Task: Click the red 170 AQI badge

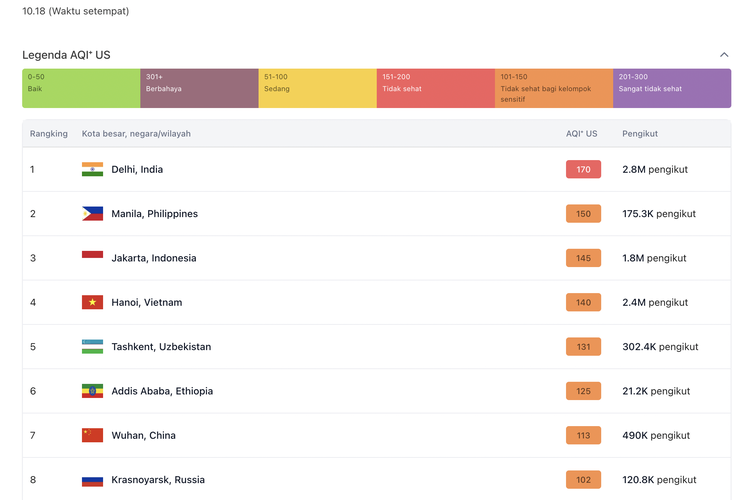Action: 583,170
